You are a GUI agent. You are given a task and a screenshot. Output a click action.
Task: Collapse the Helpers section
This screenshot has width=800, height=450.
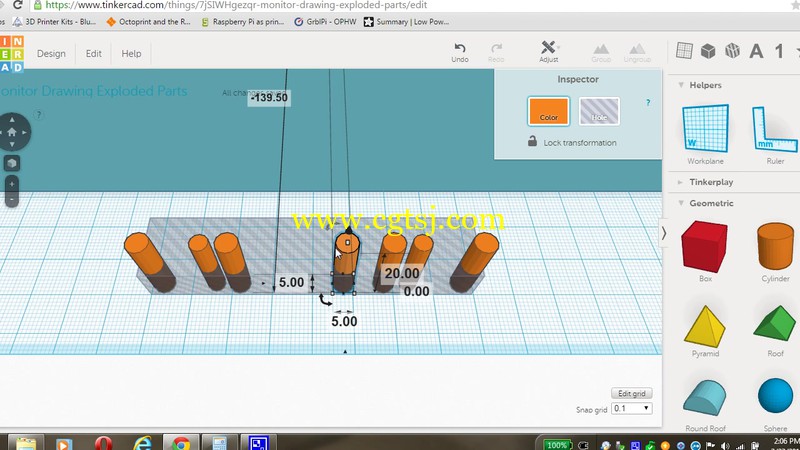coord(681,85)
